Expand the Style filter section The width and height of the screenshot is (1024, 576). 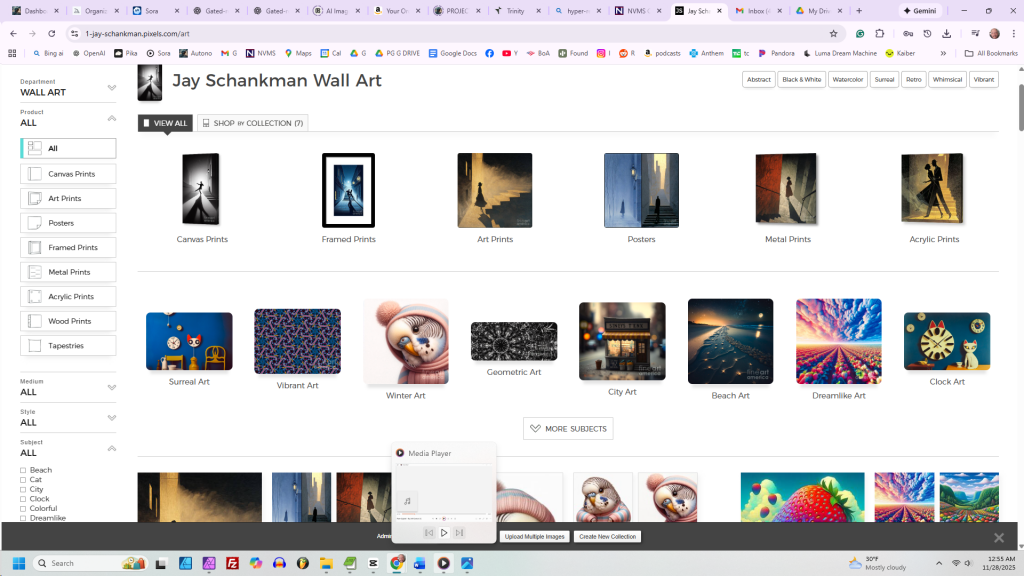click(112, 418)
